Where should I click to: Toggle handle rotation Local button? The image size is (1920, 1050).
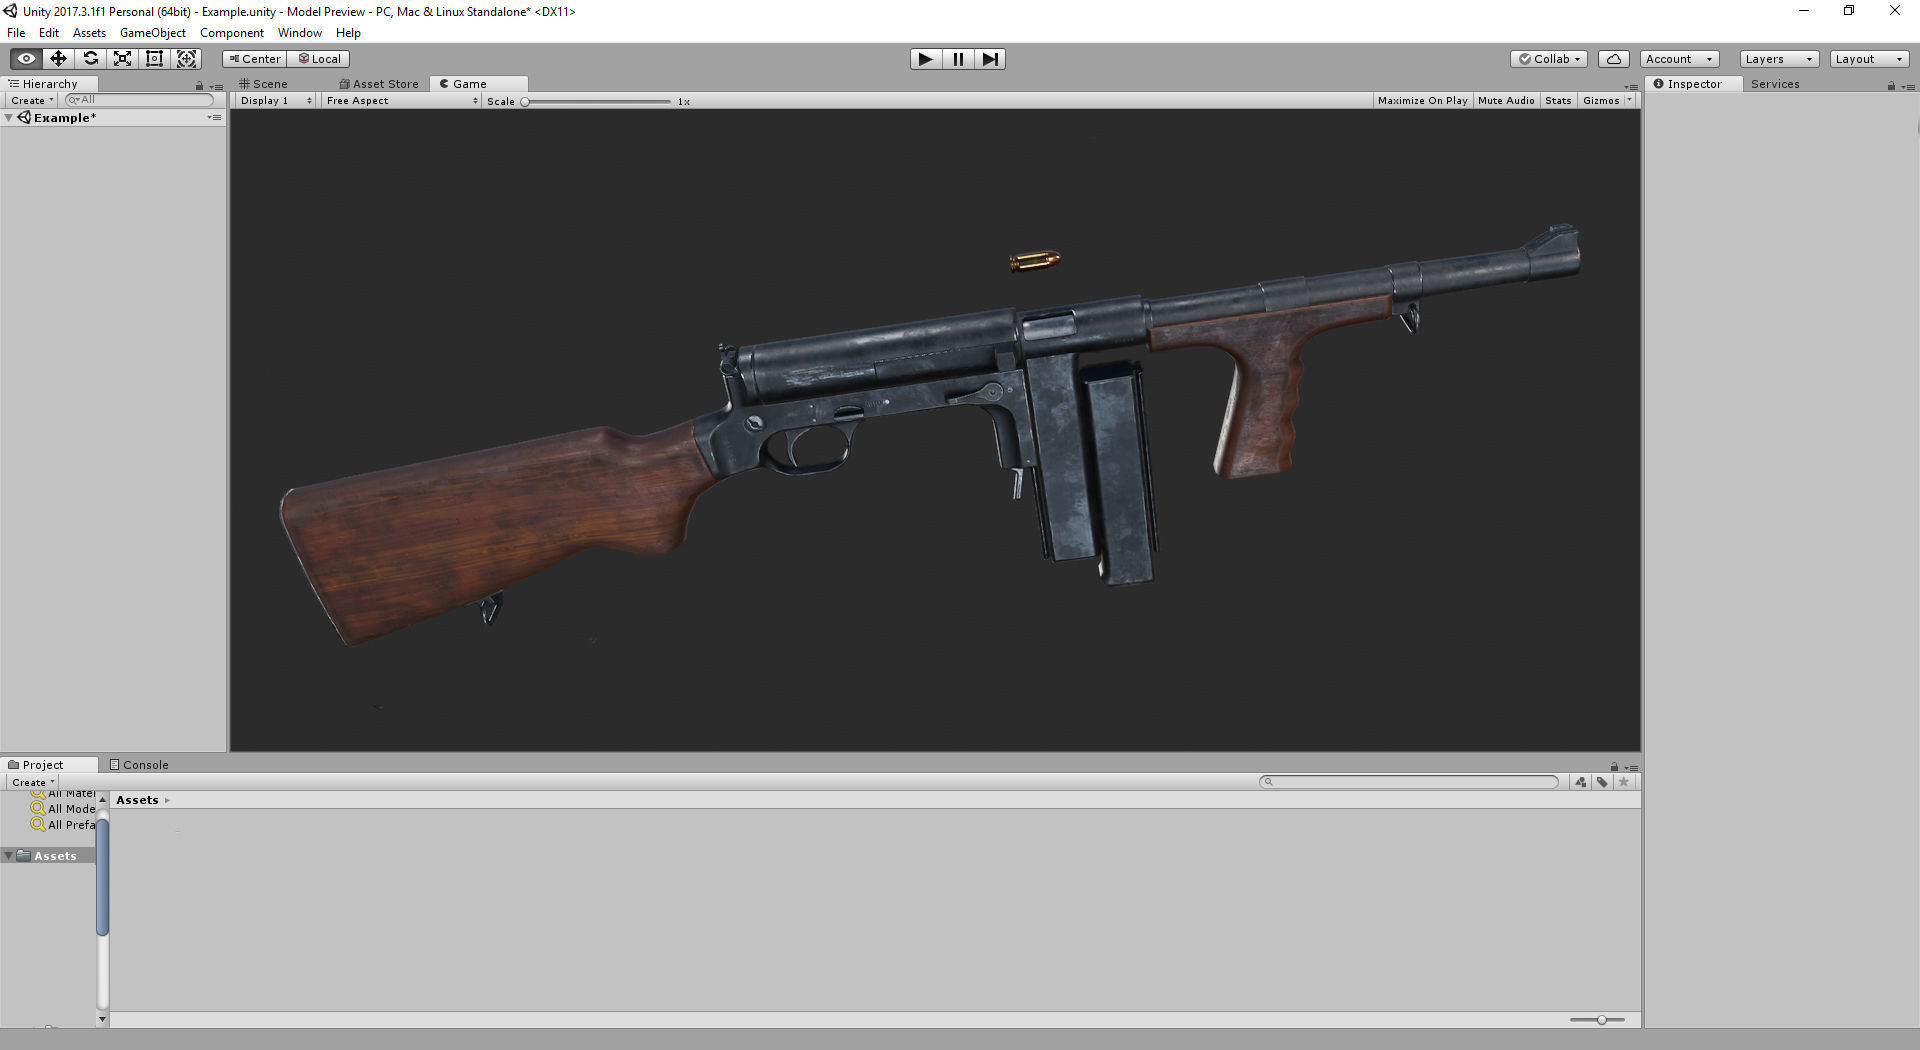(x=319, y=59)
